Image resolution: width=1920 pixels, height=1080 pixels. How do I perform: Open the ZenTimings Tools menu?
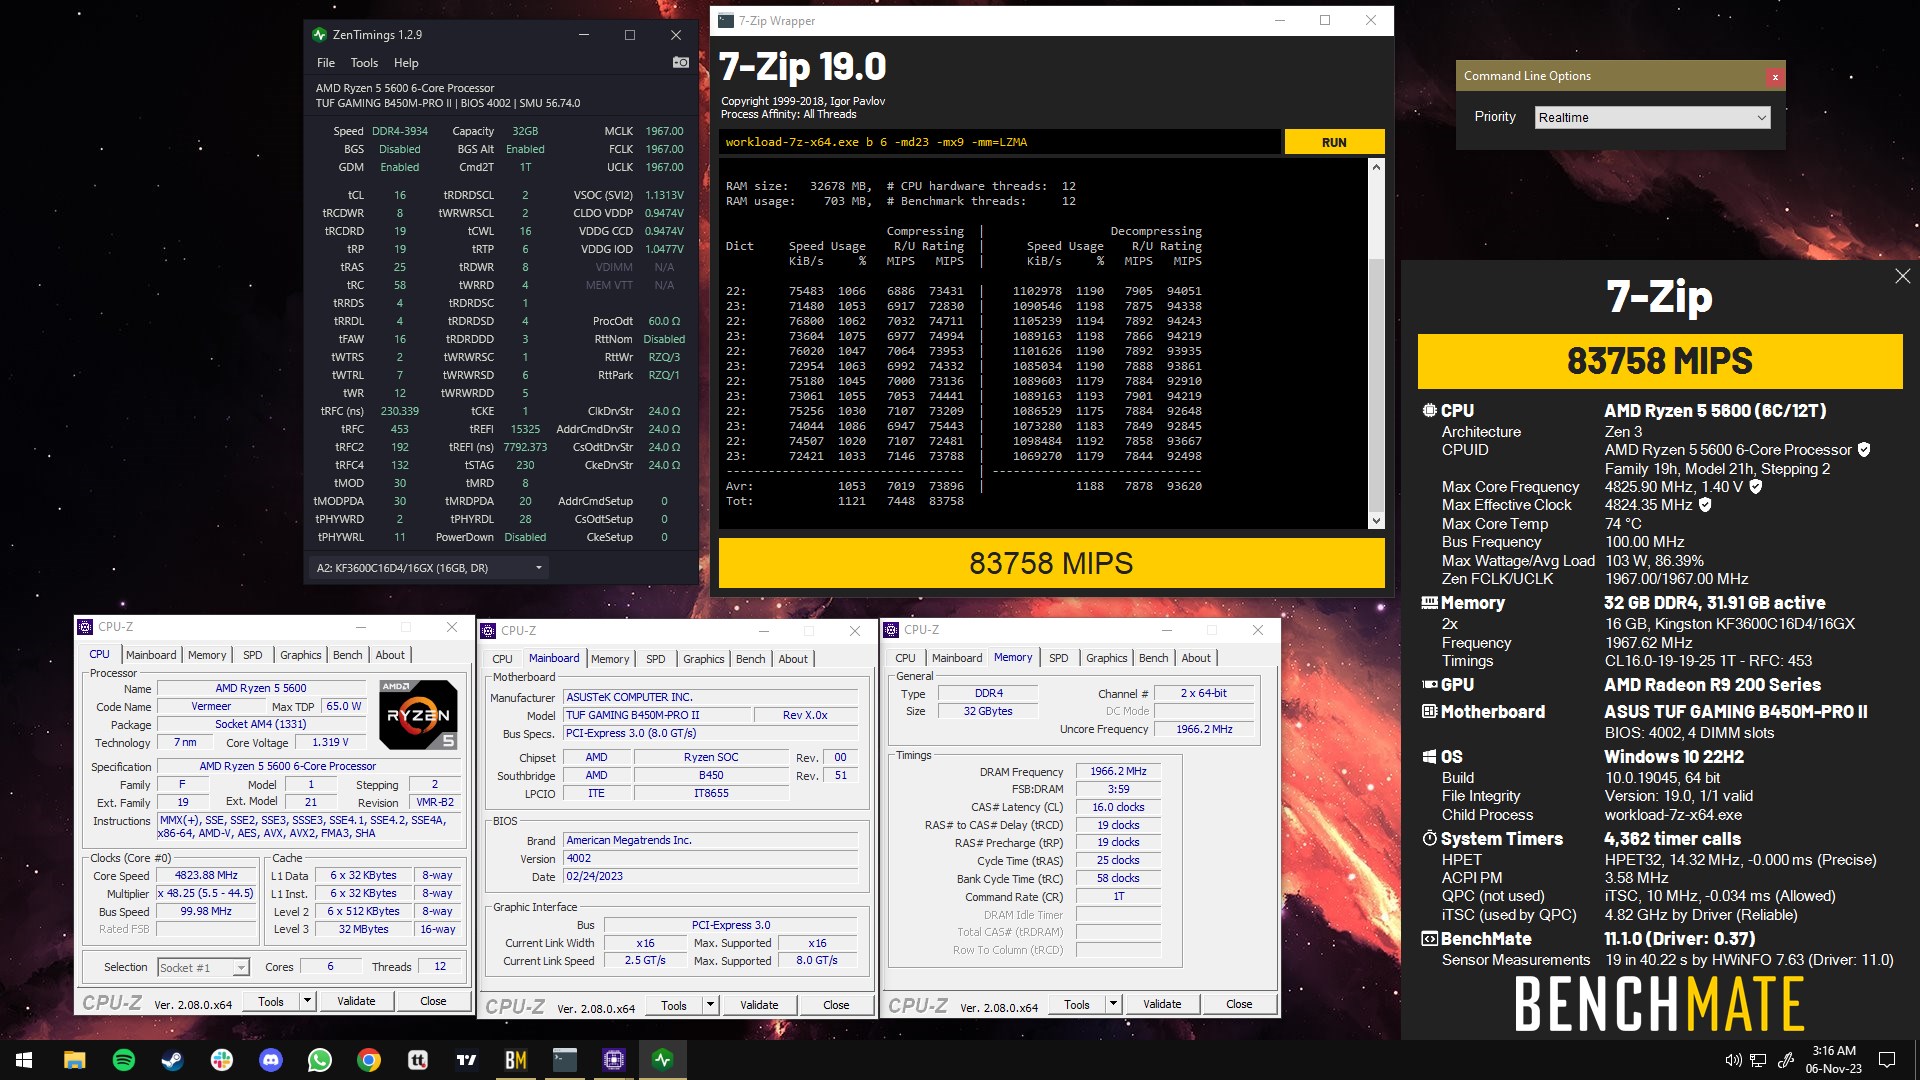(364, 62)
